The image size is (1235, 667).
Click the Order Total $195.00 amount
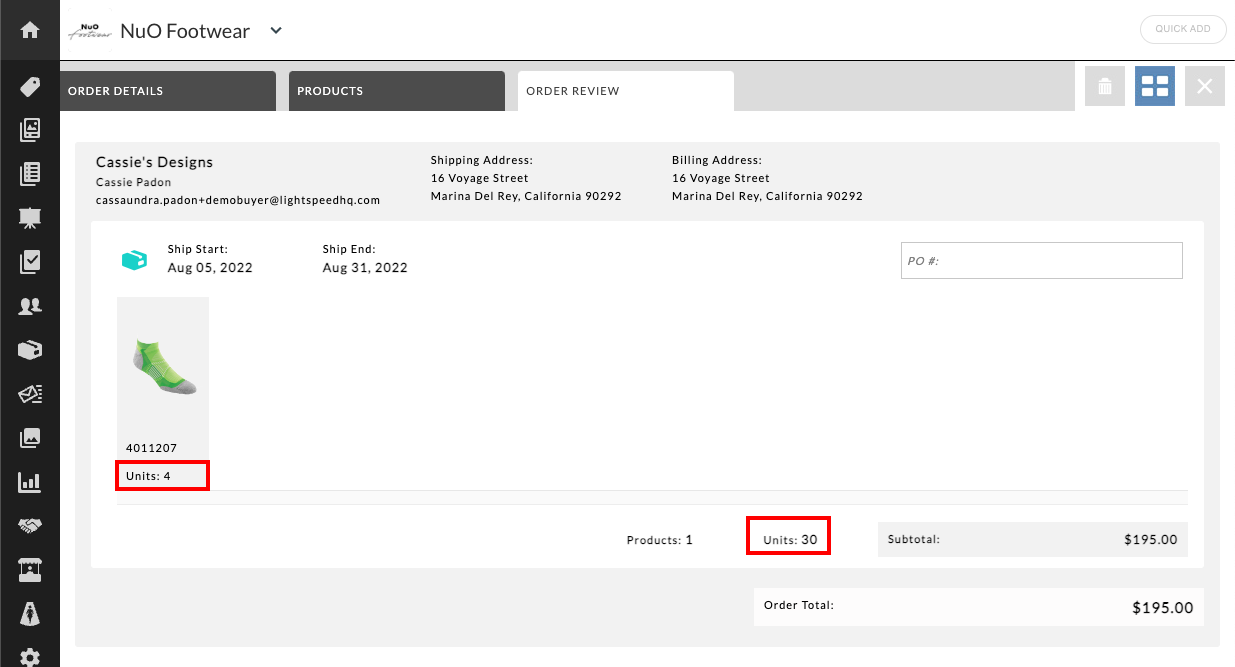[1163, 607]
